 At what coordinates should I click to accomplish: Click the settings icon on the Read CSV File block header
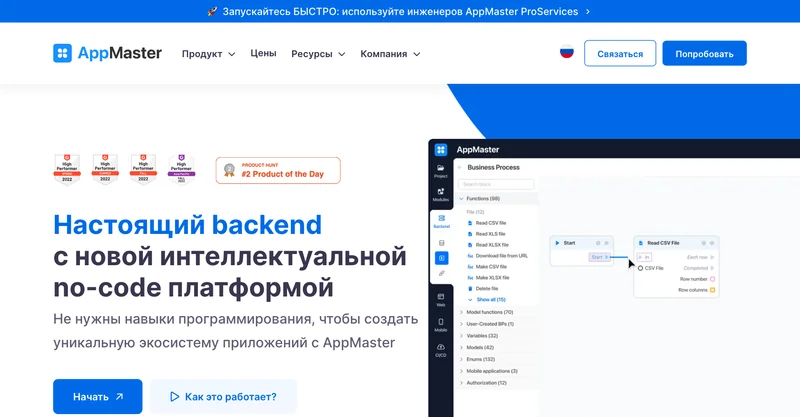point(704,243)
